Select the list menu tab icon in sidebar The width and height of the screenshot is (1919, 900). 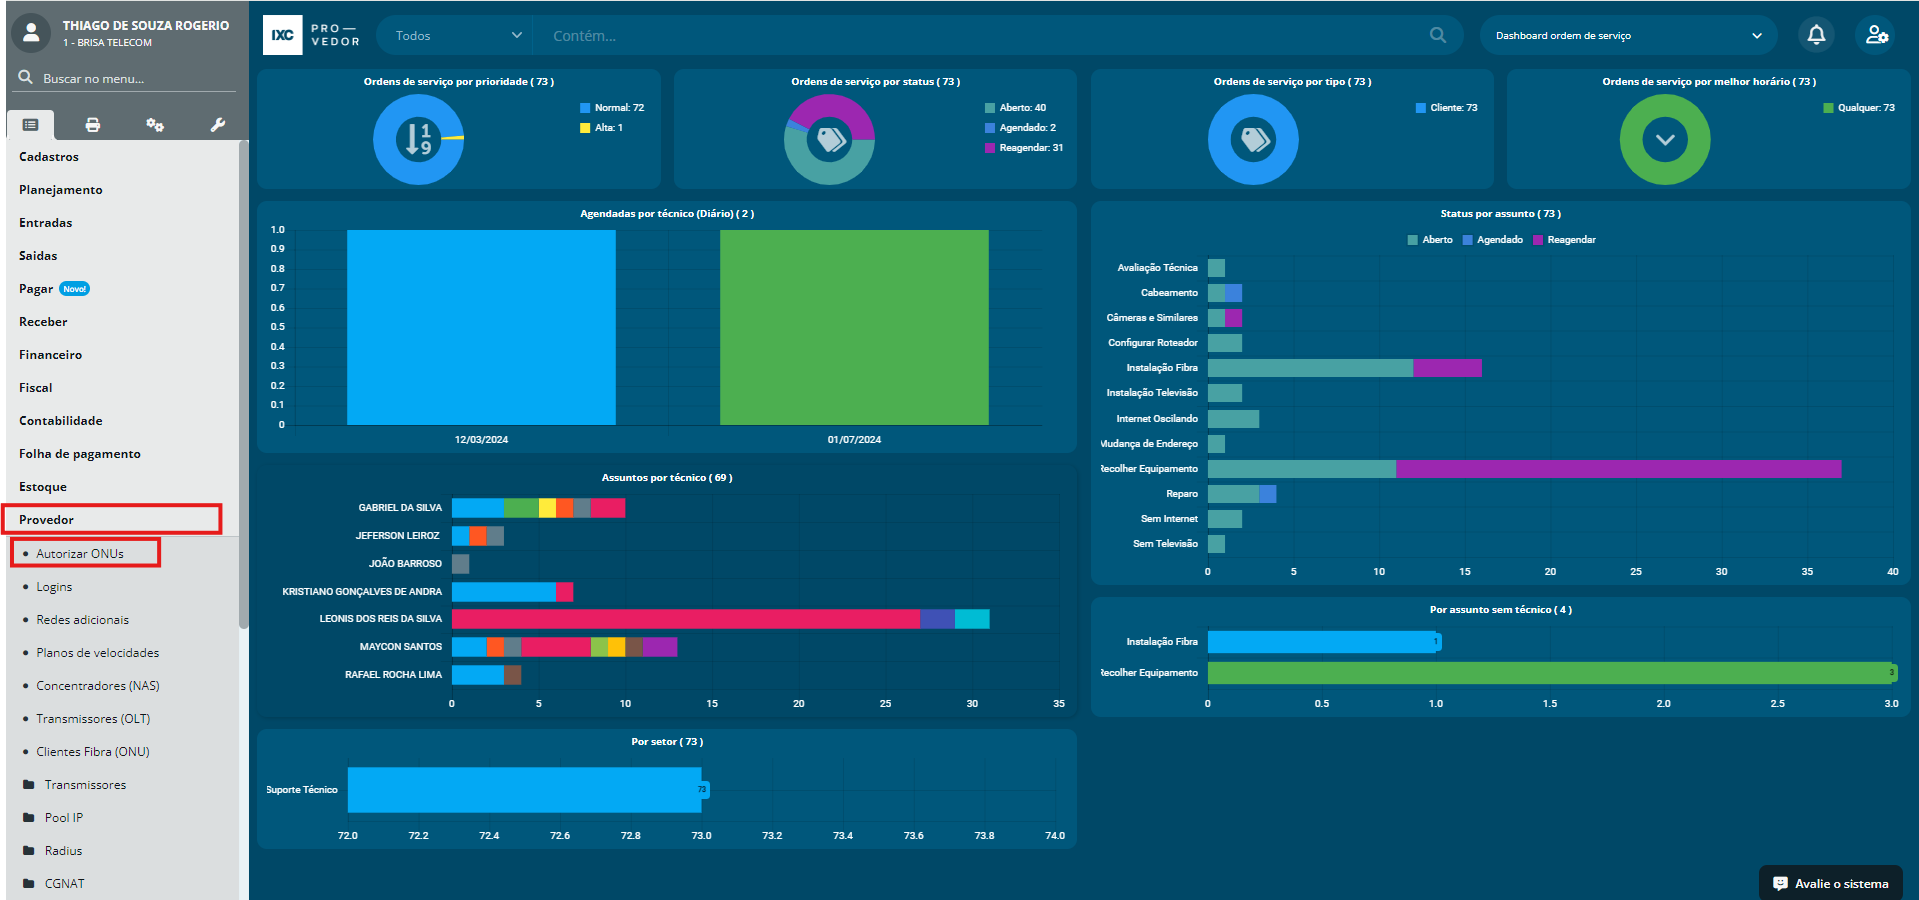click(31, 125)
